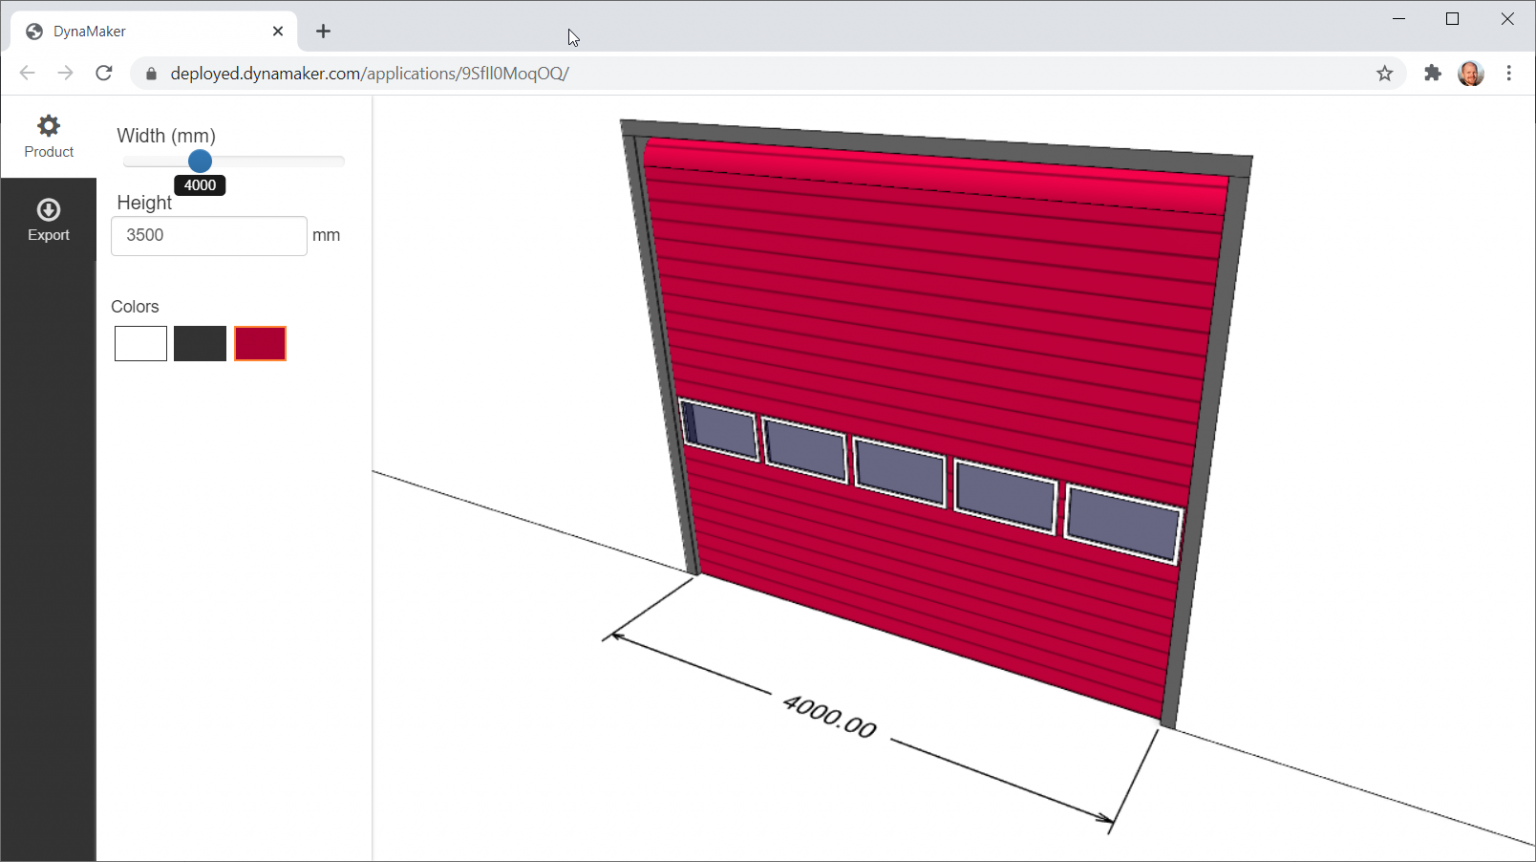Open Chrome's three-dot menu

(x=1510, y=73)
